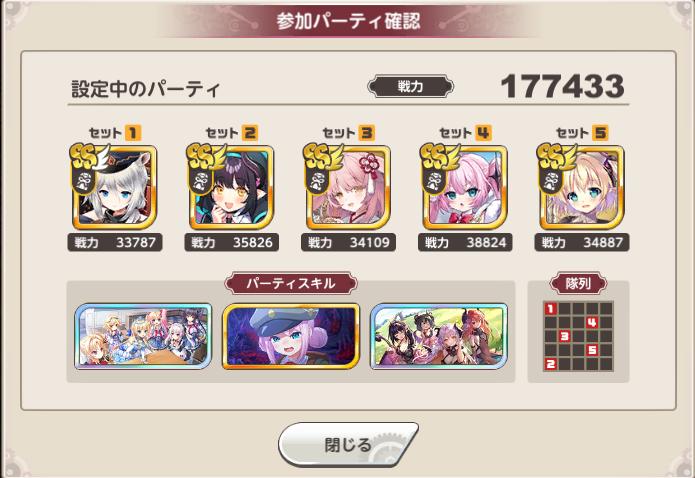695x478 pixels.
Task: Click the class emblem on Set 3 portrait
Action: 317,181
